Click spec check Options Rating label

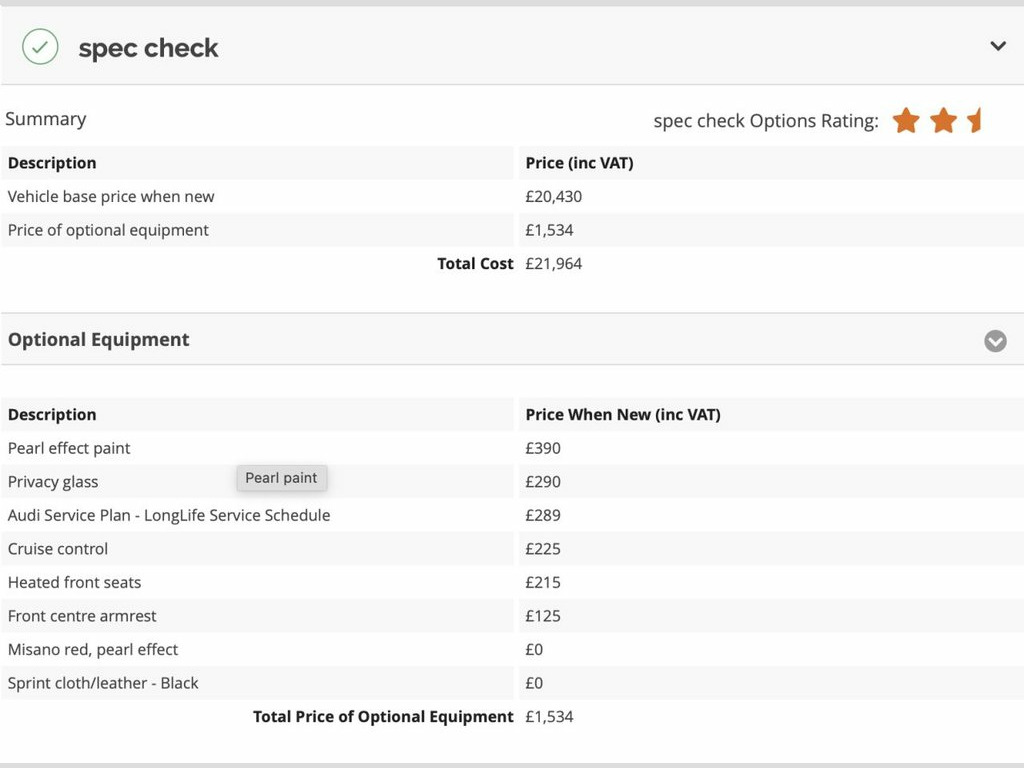(x=765, y=121)
